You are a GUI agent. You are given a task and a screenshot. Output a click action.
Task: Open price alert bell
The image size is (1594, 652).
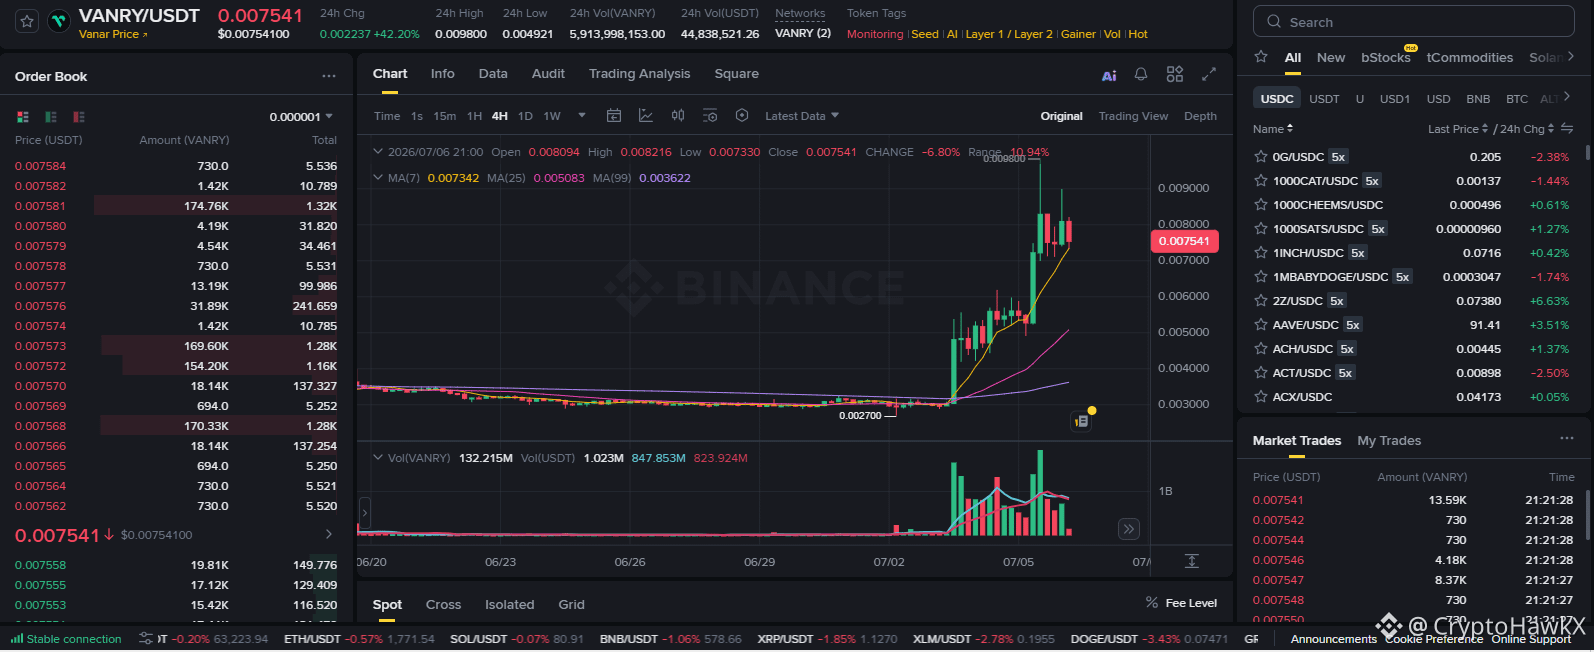(x=1141, y=75)
